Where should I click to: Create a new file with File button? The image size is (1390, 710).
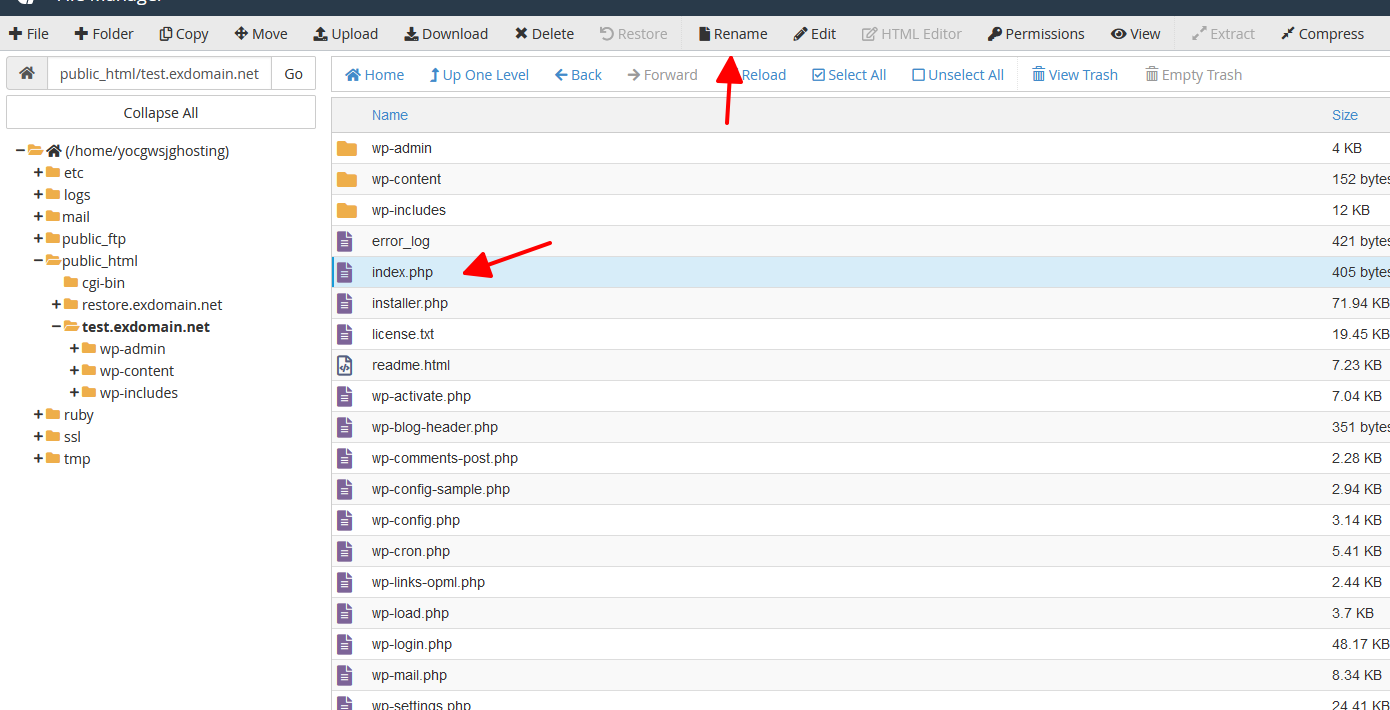click(29, 34)
